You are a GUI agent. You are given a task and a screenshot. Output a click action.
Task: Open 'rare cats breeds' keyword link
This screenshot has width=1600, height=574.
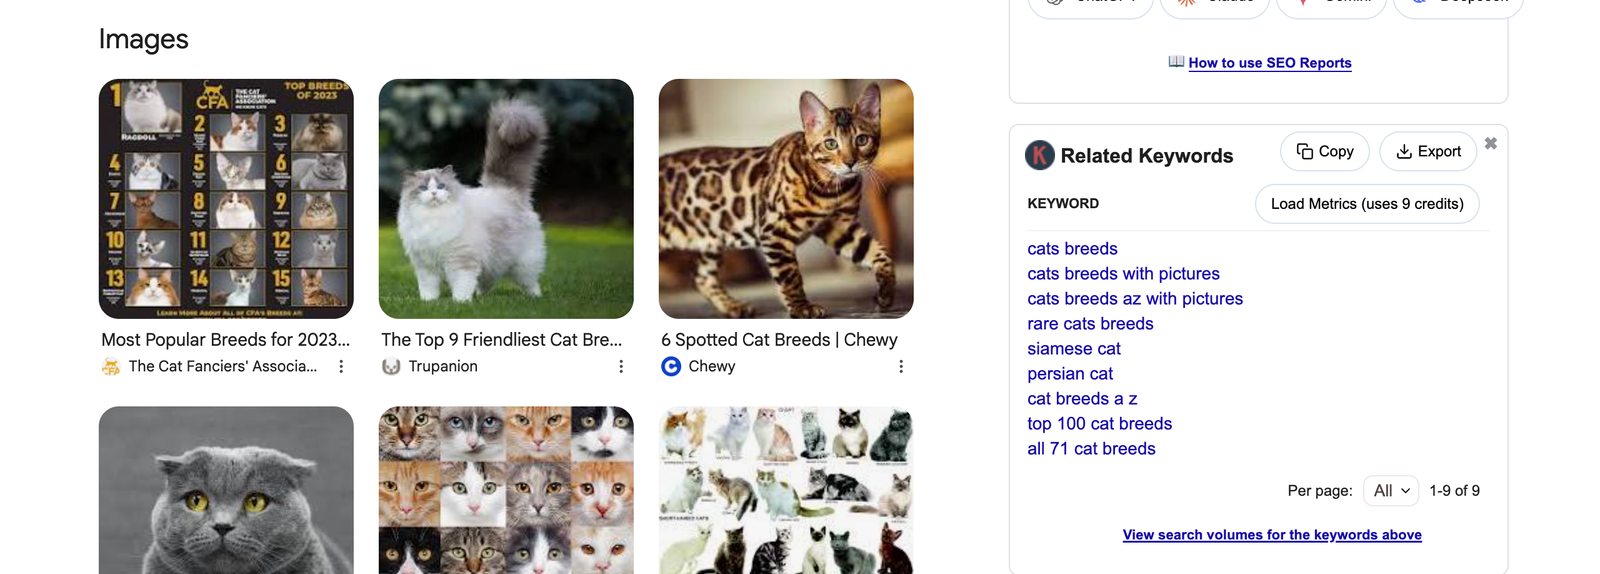(x=1090, y=324)
